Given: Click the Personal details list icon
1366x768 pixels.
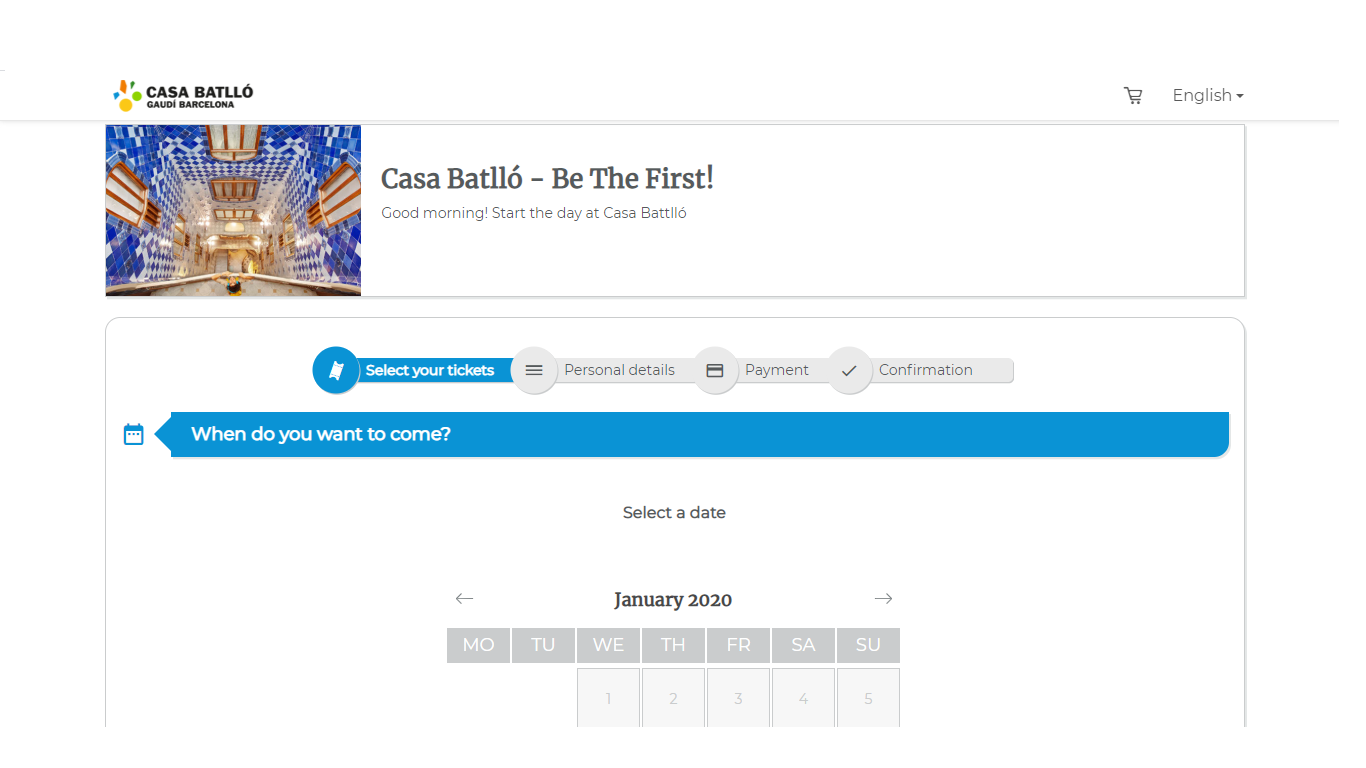Looking at the screenshot, I should pos(534,370).
